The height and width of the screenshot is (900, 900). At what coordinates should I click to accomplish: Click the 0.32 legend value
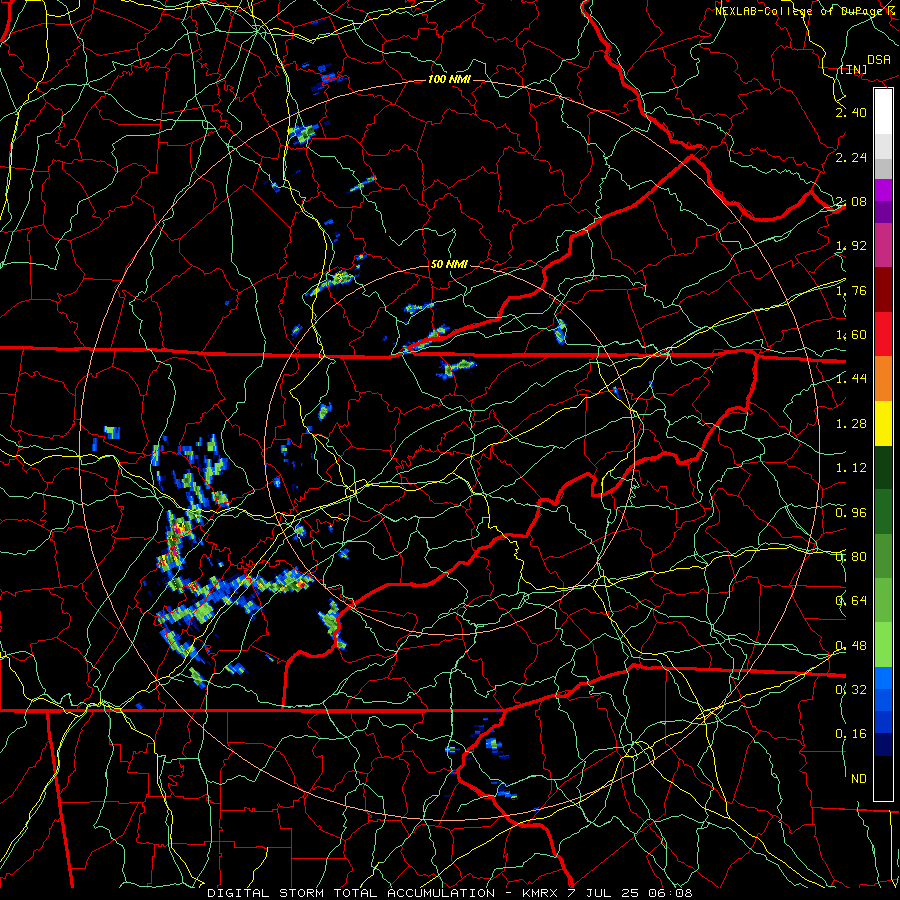(x=851, y=689)
